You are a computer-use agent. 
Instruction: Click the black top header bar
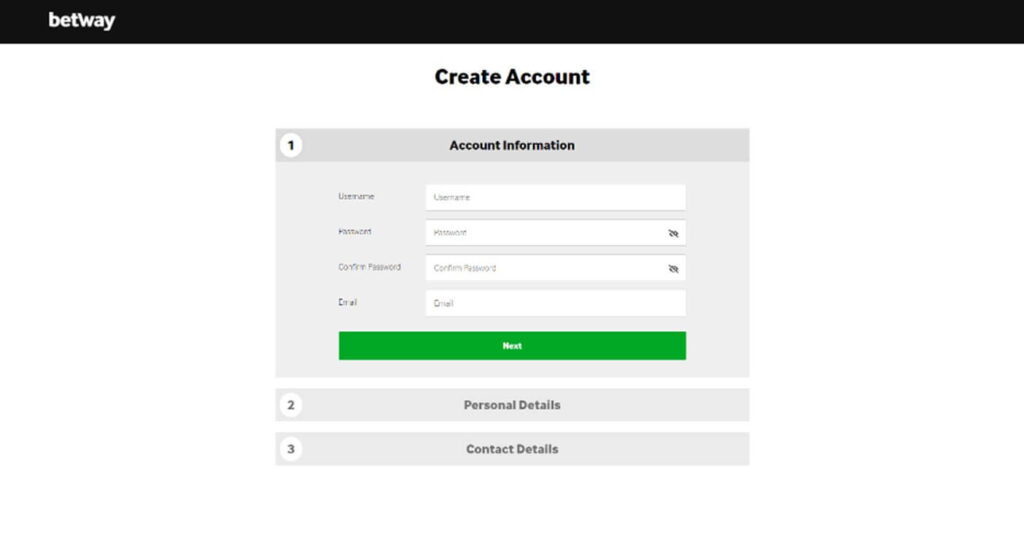512,22
